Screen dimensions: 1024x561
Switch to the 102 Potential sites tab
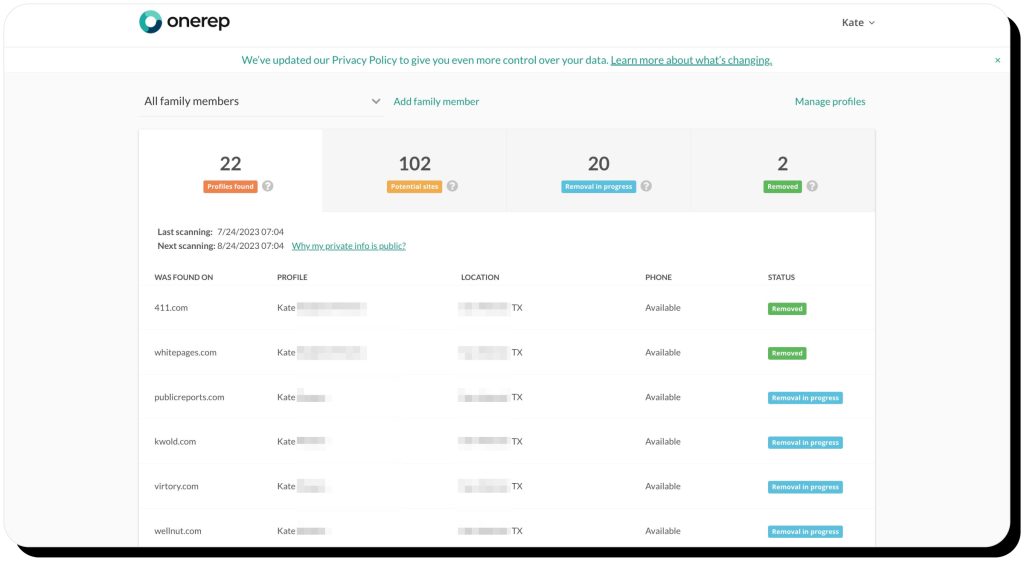tap(415, 171)
